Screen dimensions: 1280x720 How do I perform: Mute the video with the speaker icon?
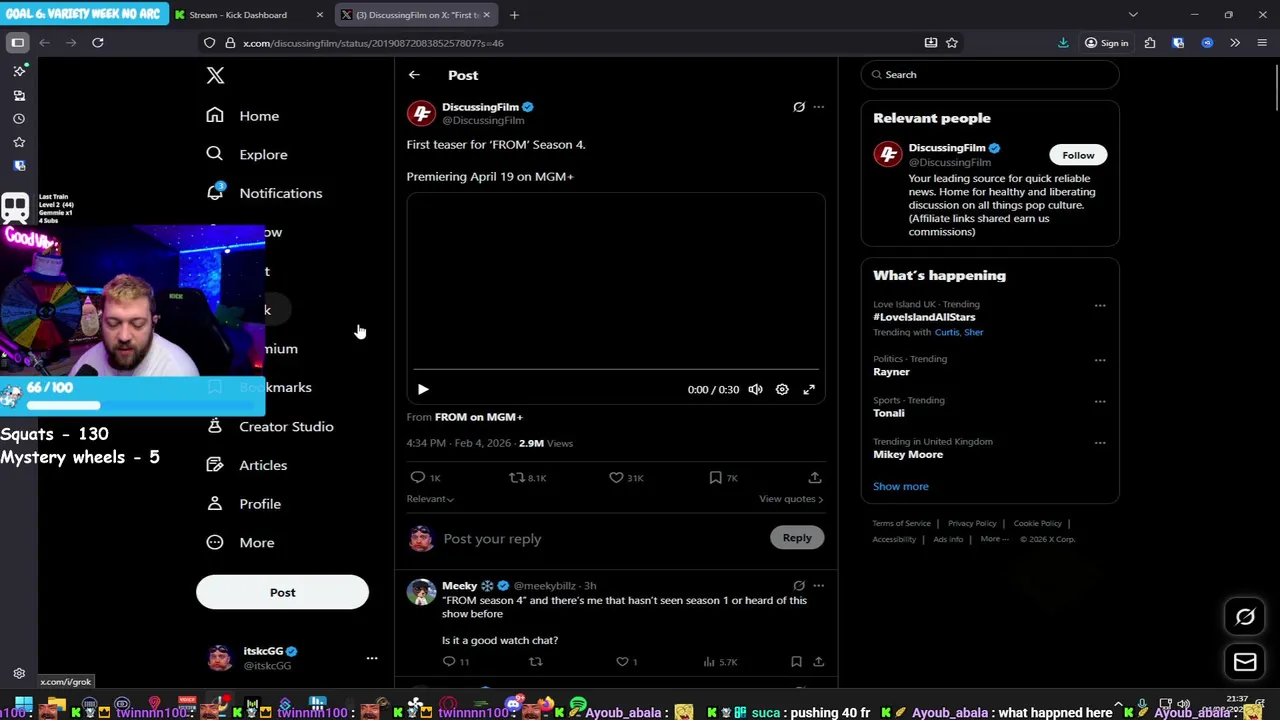(x=755, y=389)
